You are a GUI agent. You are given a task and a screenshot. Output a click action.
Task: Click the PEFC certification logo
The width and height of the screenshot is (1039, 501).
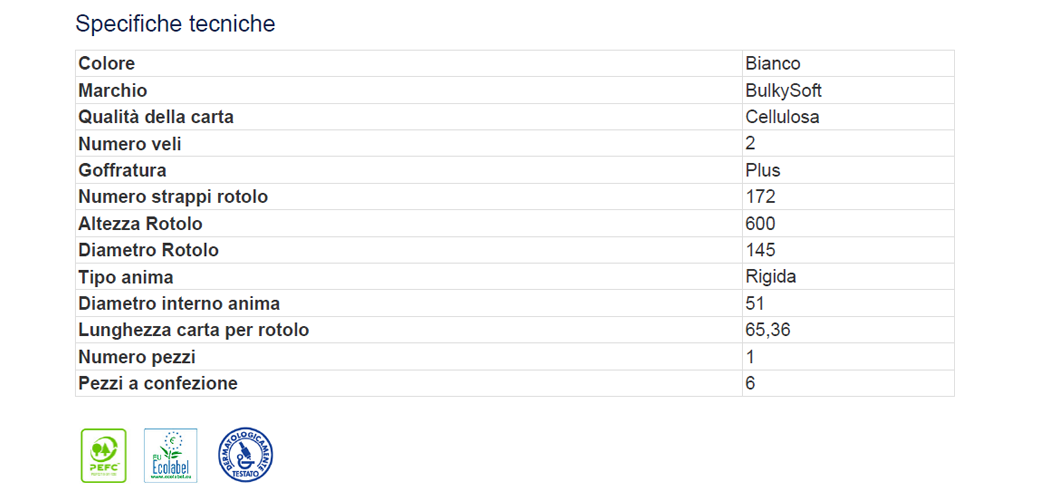tap(103, 456)
